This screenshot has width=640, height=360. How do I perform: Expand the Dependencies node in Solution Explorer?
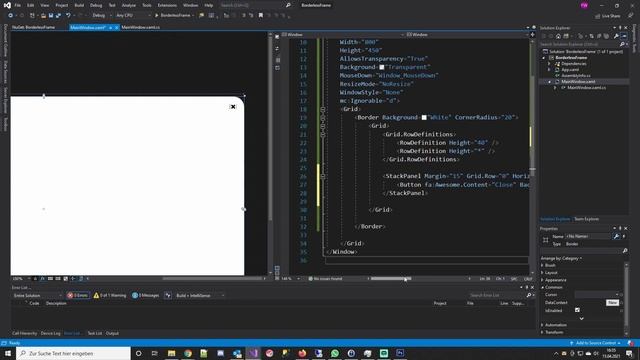[x=549, y=64]
